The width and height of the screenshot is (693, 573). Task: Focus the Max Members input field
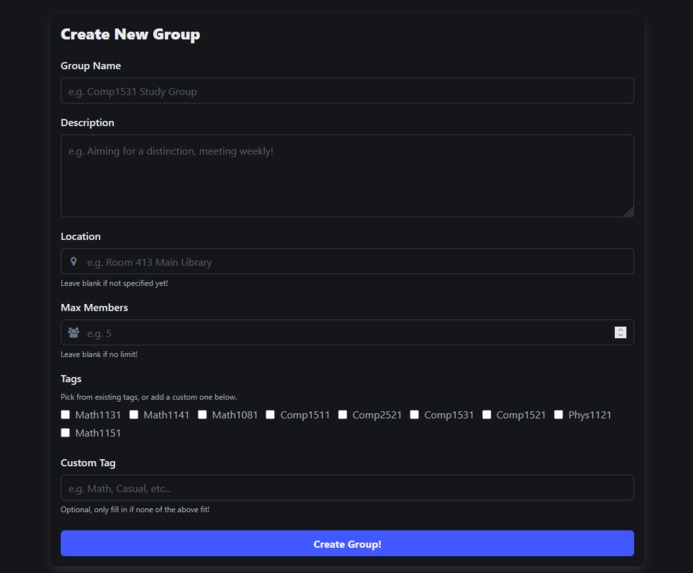tap(347, 332)
